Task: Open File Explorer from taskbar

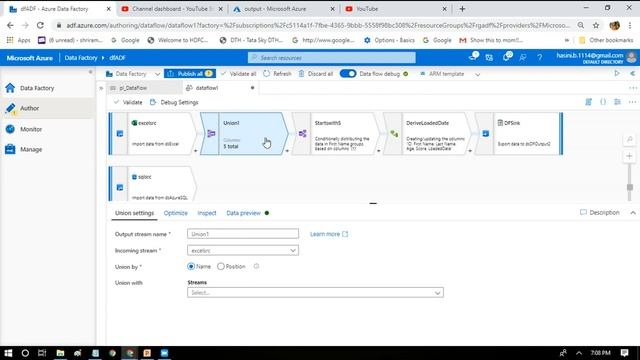Action: point(60,353)
